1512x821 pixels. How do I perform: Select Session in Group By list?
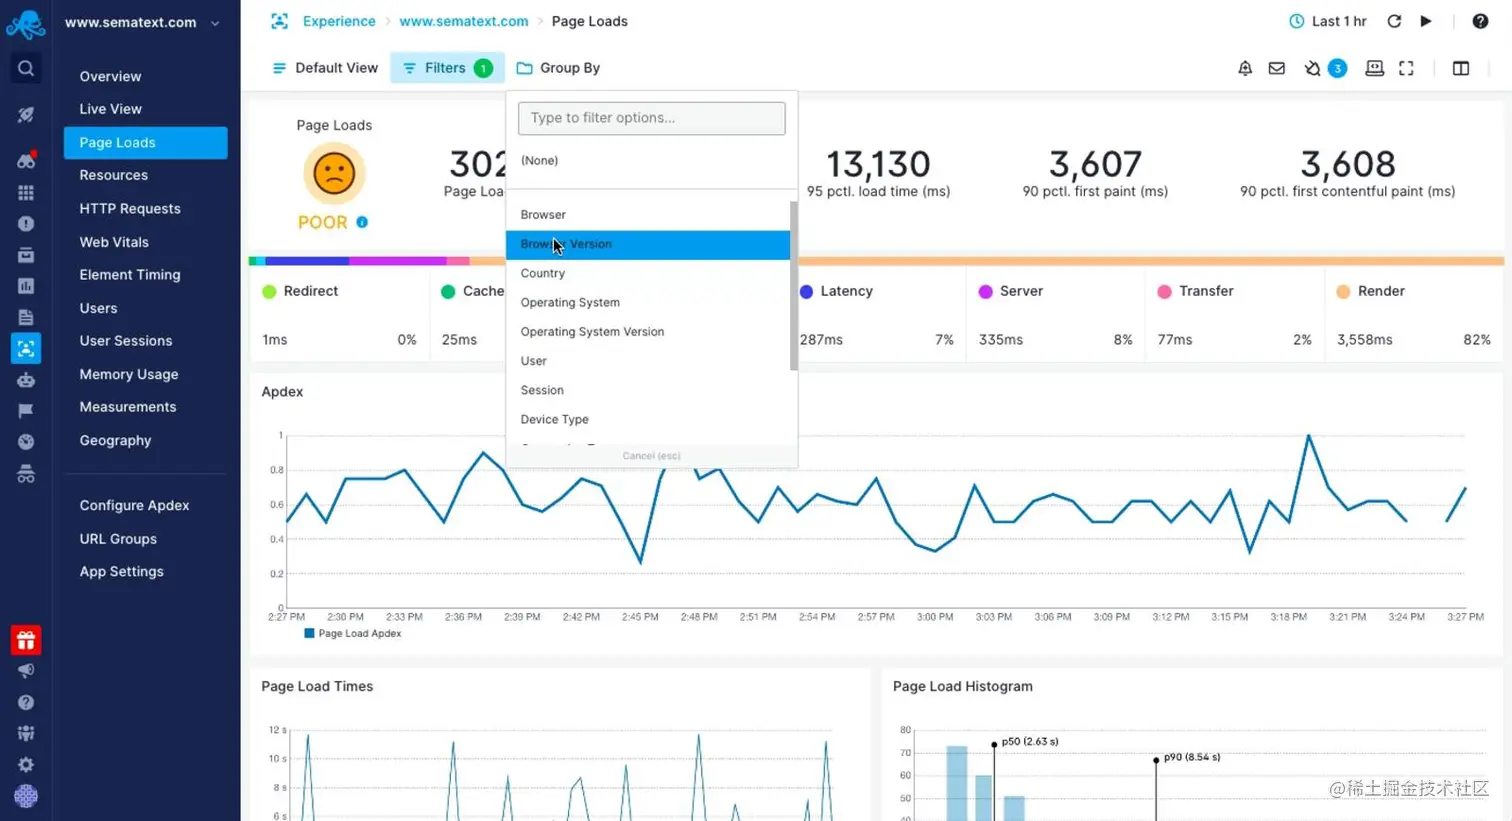648,390
